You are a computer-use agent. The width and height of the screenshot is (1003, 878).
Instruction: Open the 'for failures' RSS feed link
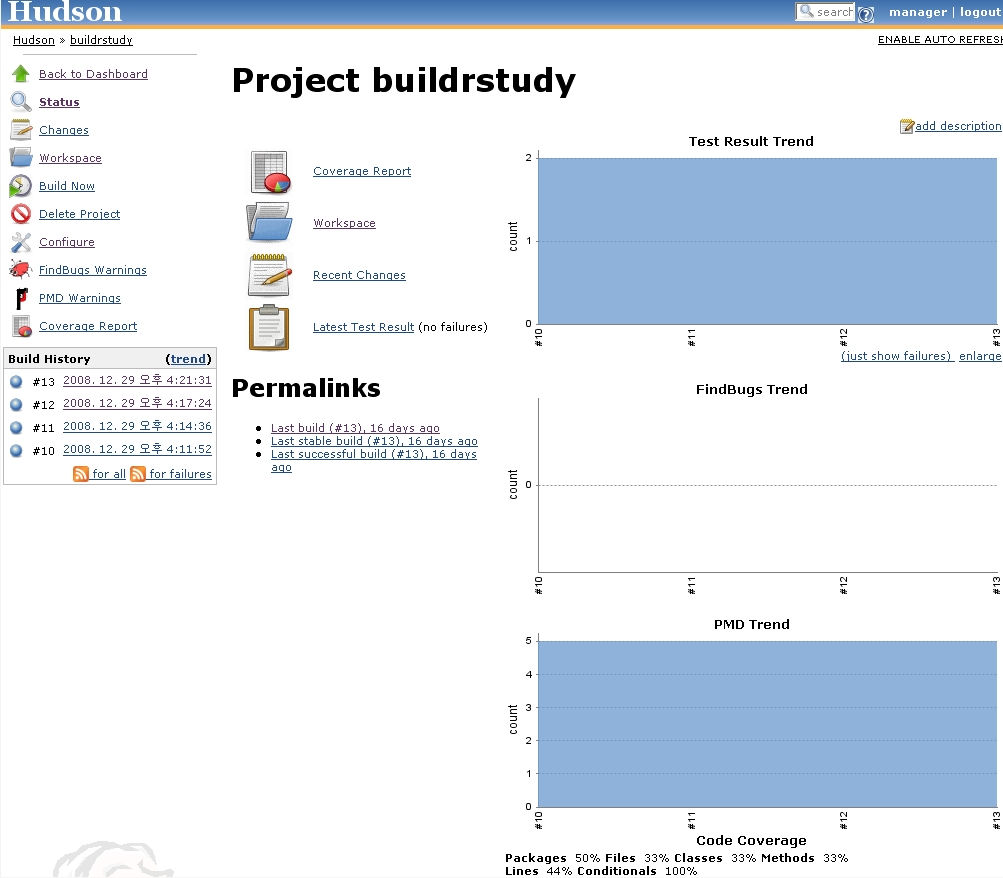[180, 474]
